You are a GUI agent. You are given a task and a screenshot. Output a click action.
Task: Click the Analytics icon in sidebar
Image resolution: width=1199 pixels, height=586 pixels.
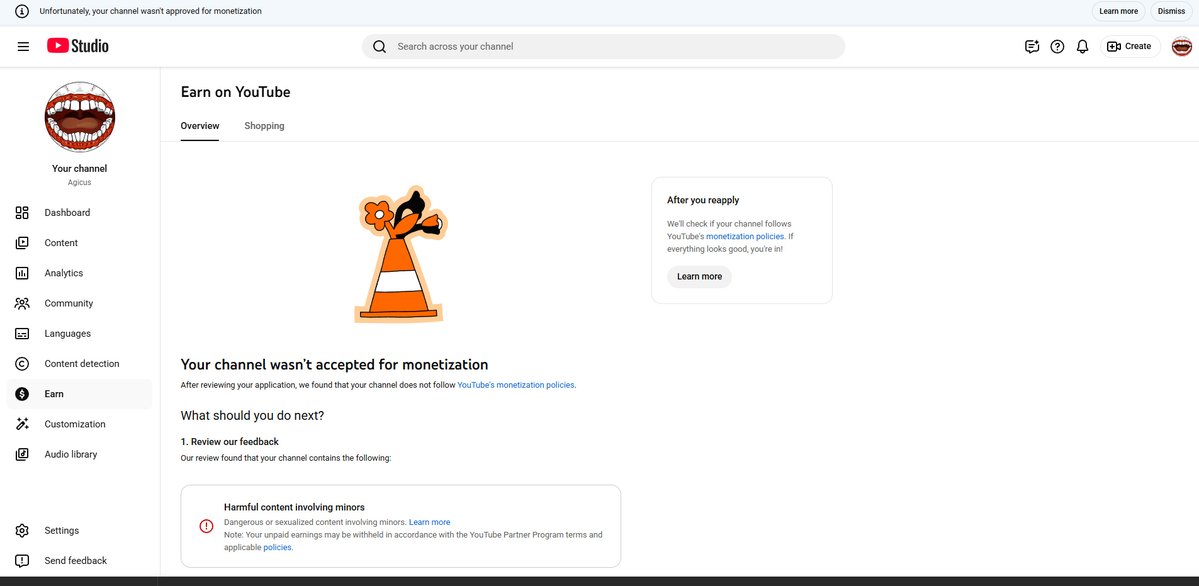pyautogui.click(x=22, y=273)
